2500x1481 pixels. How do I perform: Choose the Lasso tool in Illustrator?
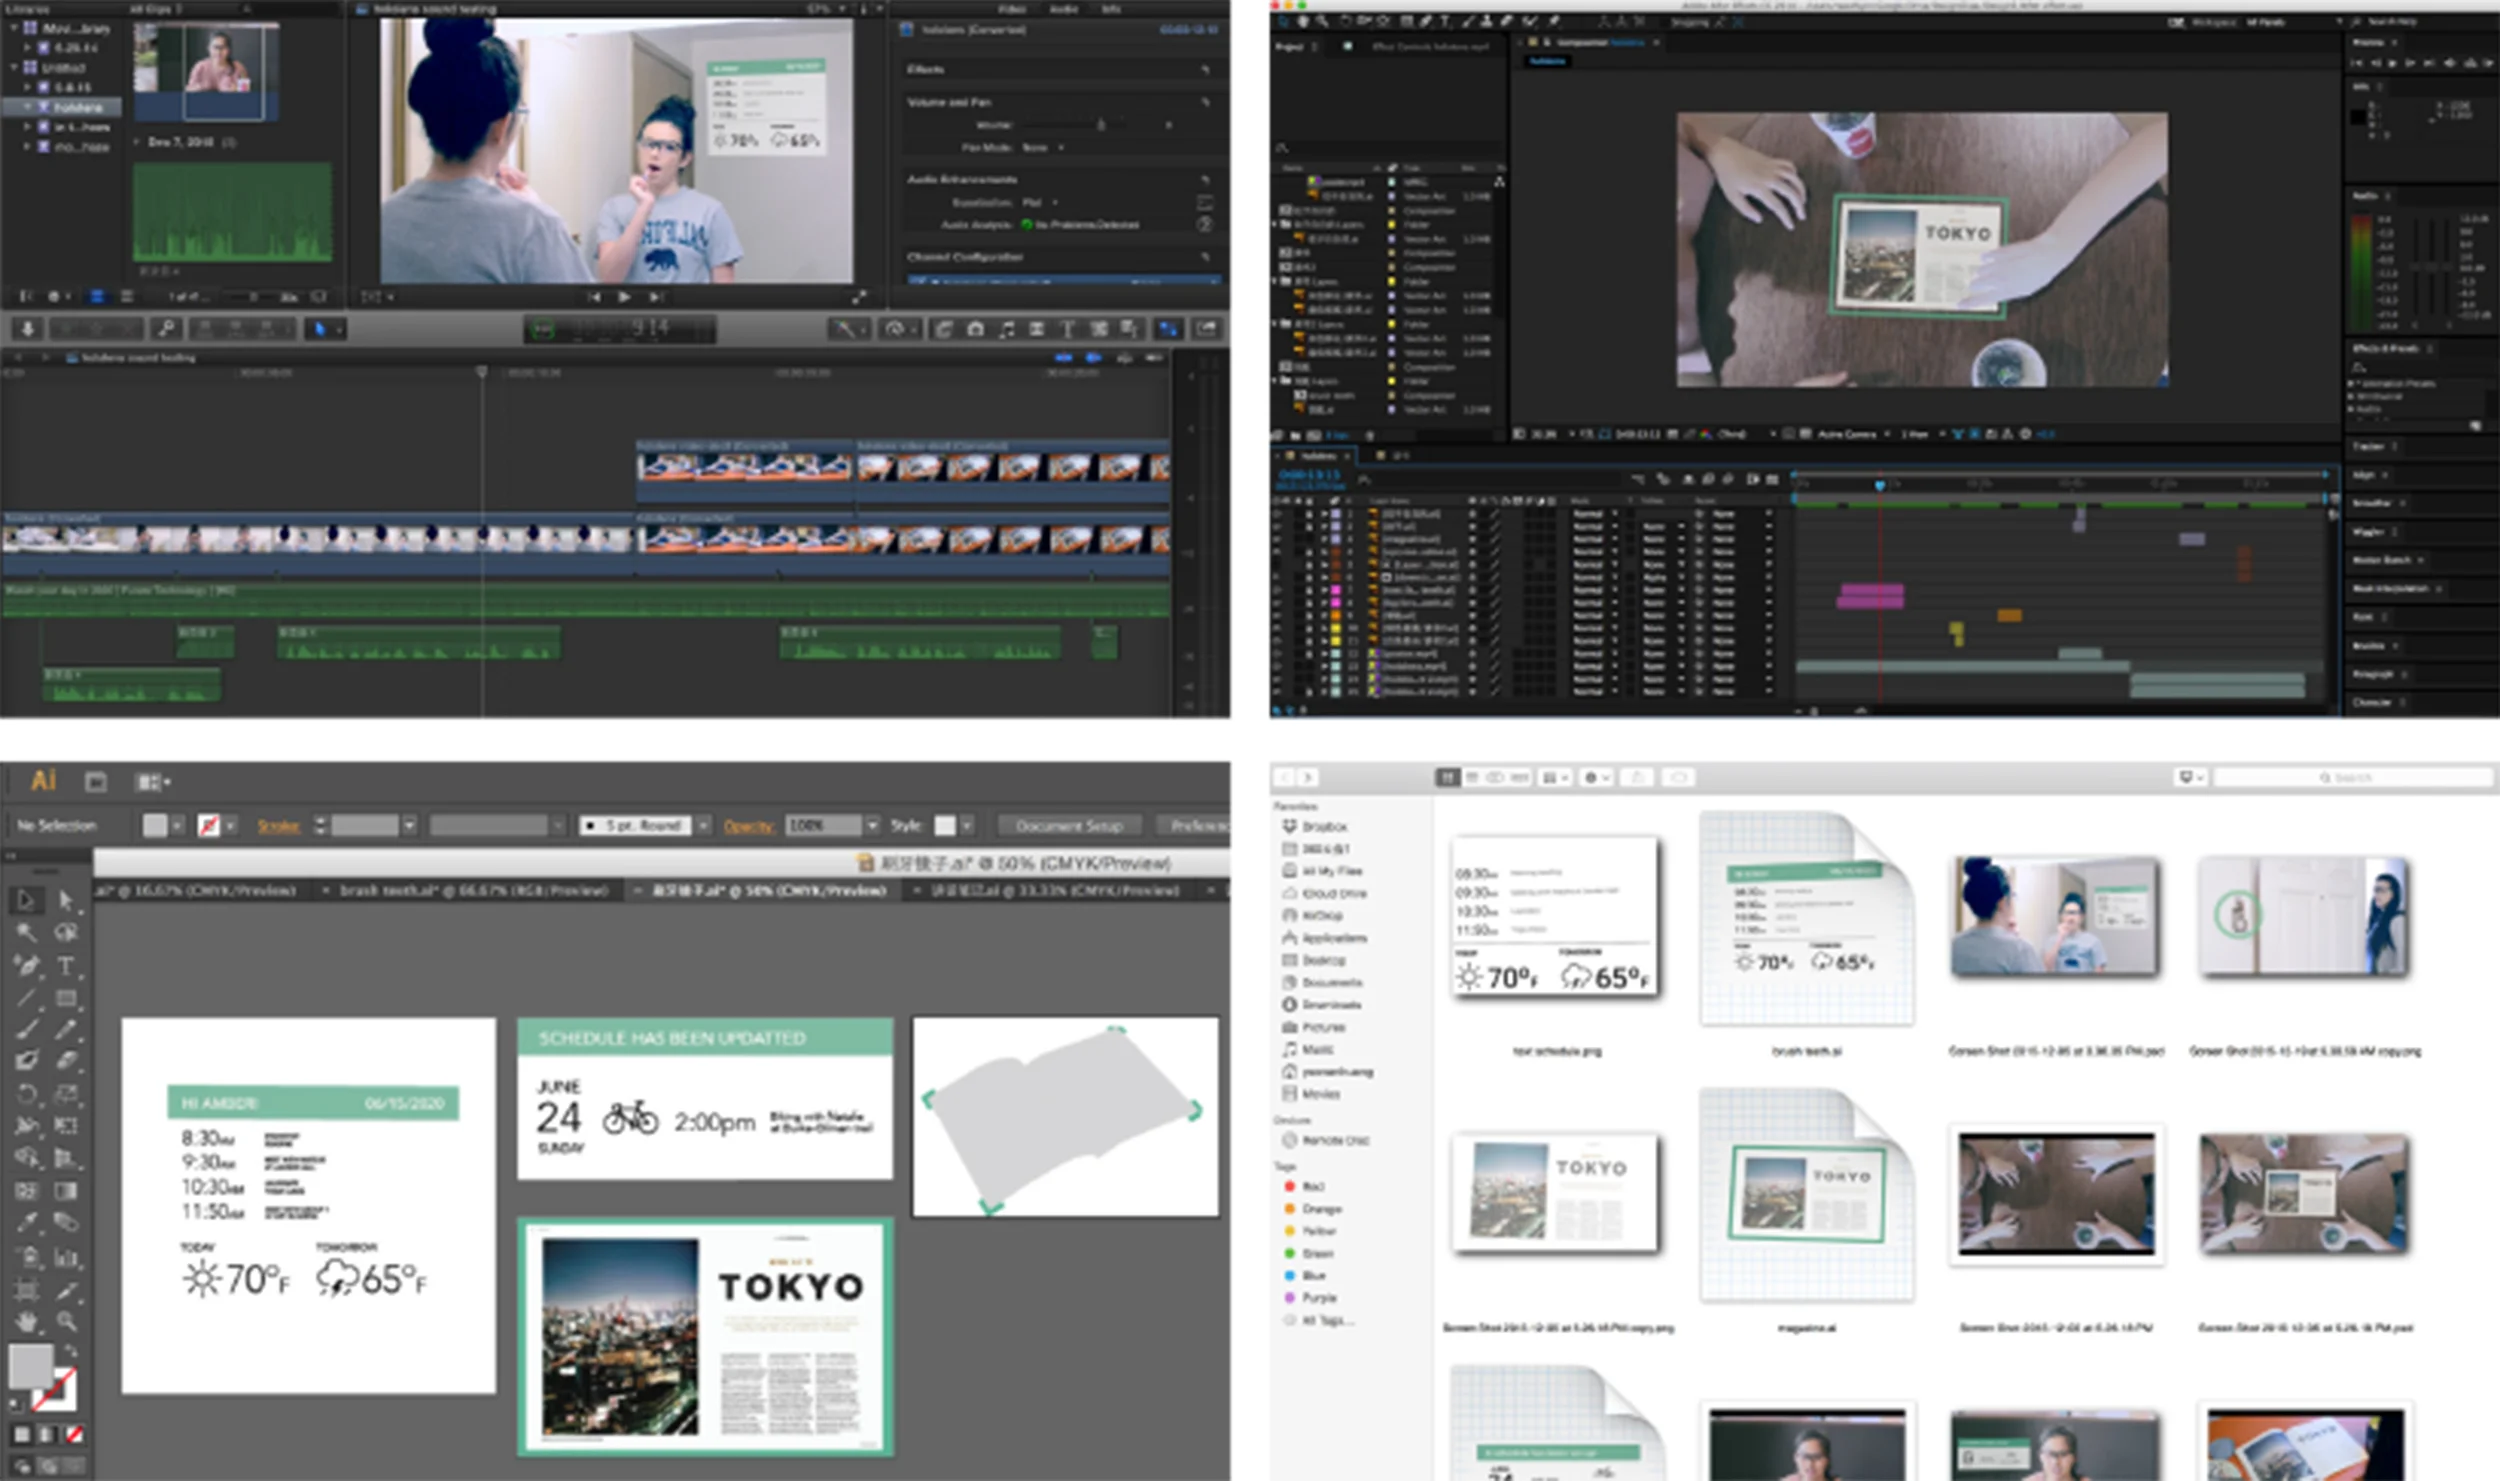point(66,933)
